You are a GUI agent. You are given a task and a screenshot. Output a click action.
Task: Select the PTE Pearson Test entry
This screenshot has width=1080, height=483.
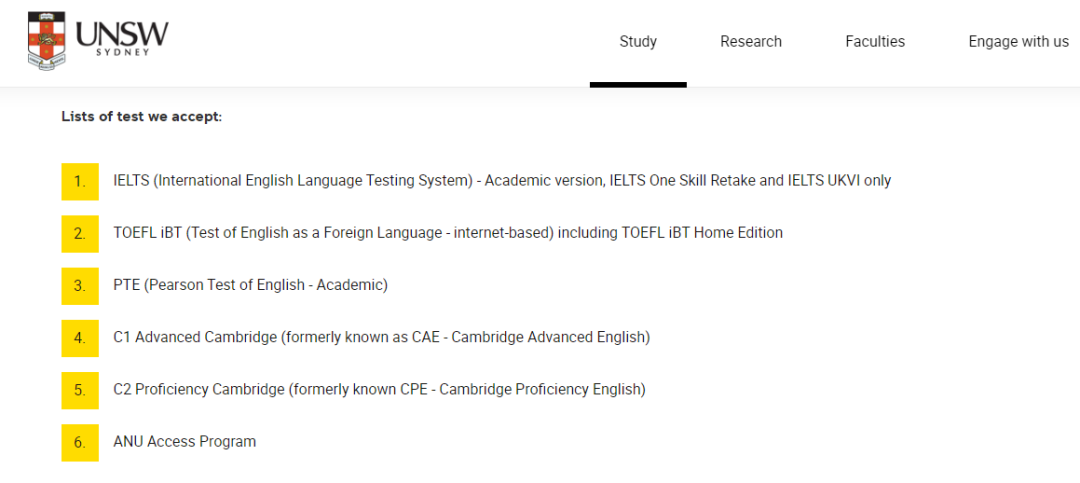[x=250, y=285]
